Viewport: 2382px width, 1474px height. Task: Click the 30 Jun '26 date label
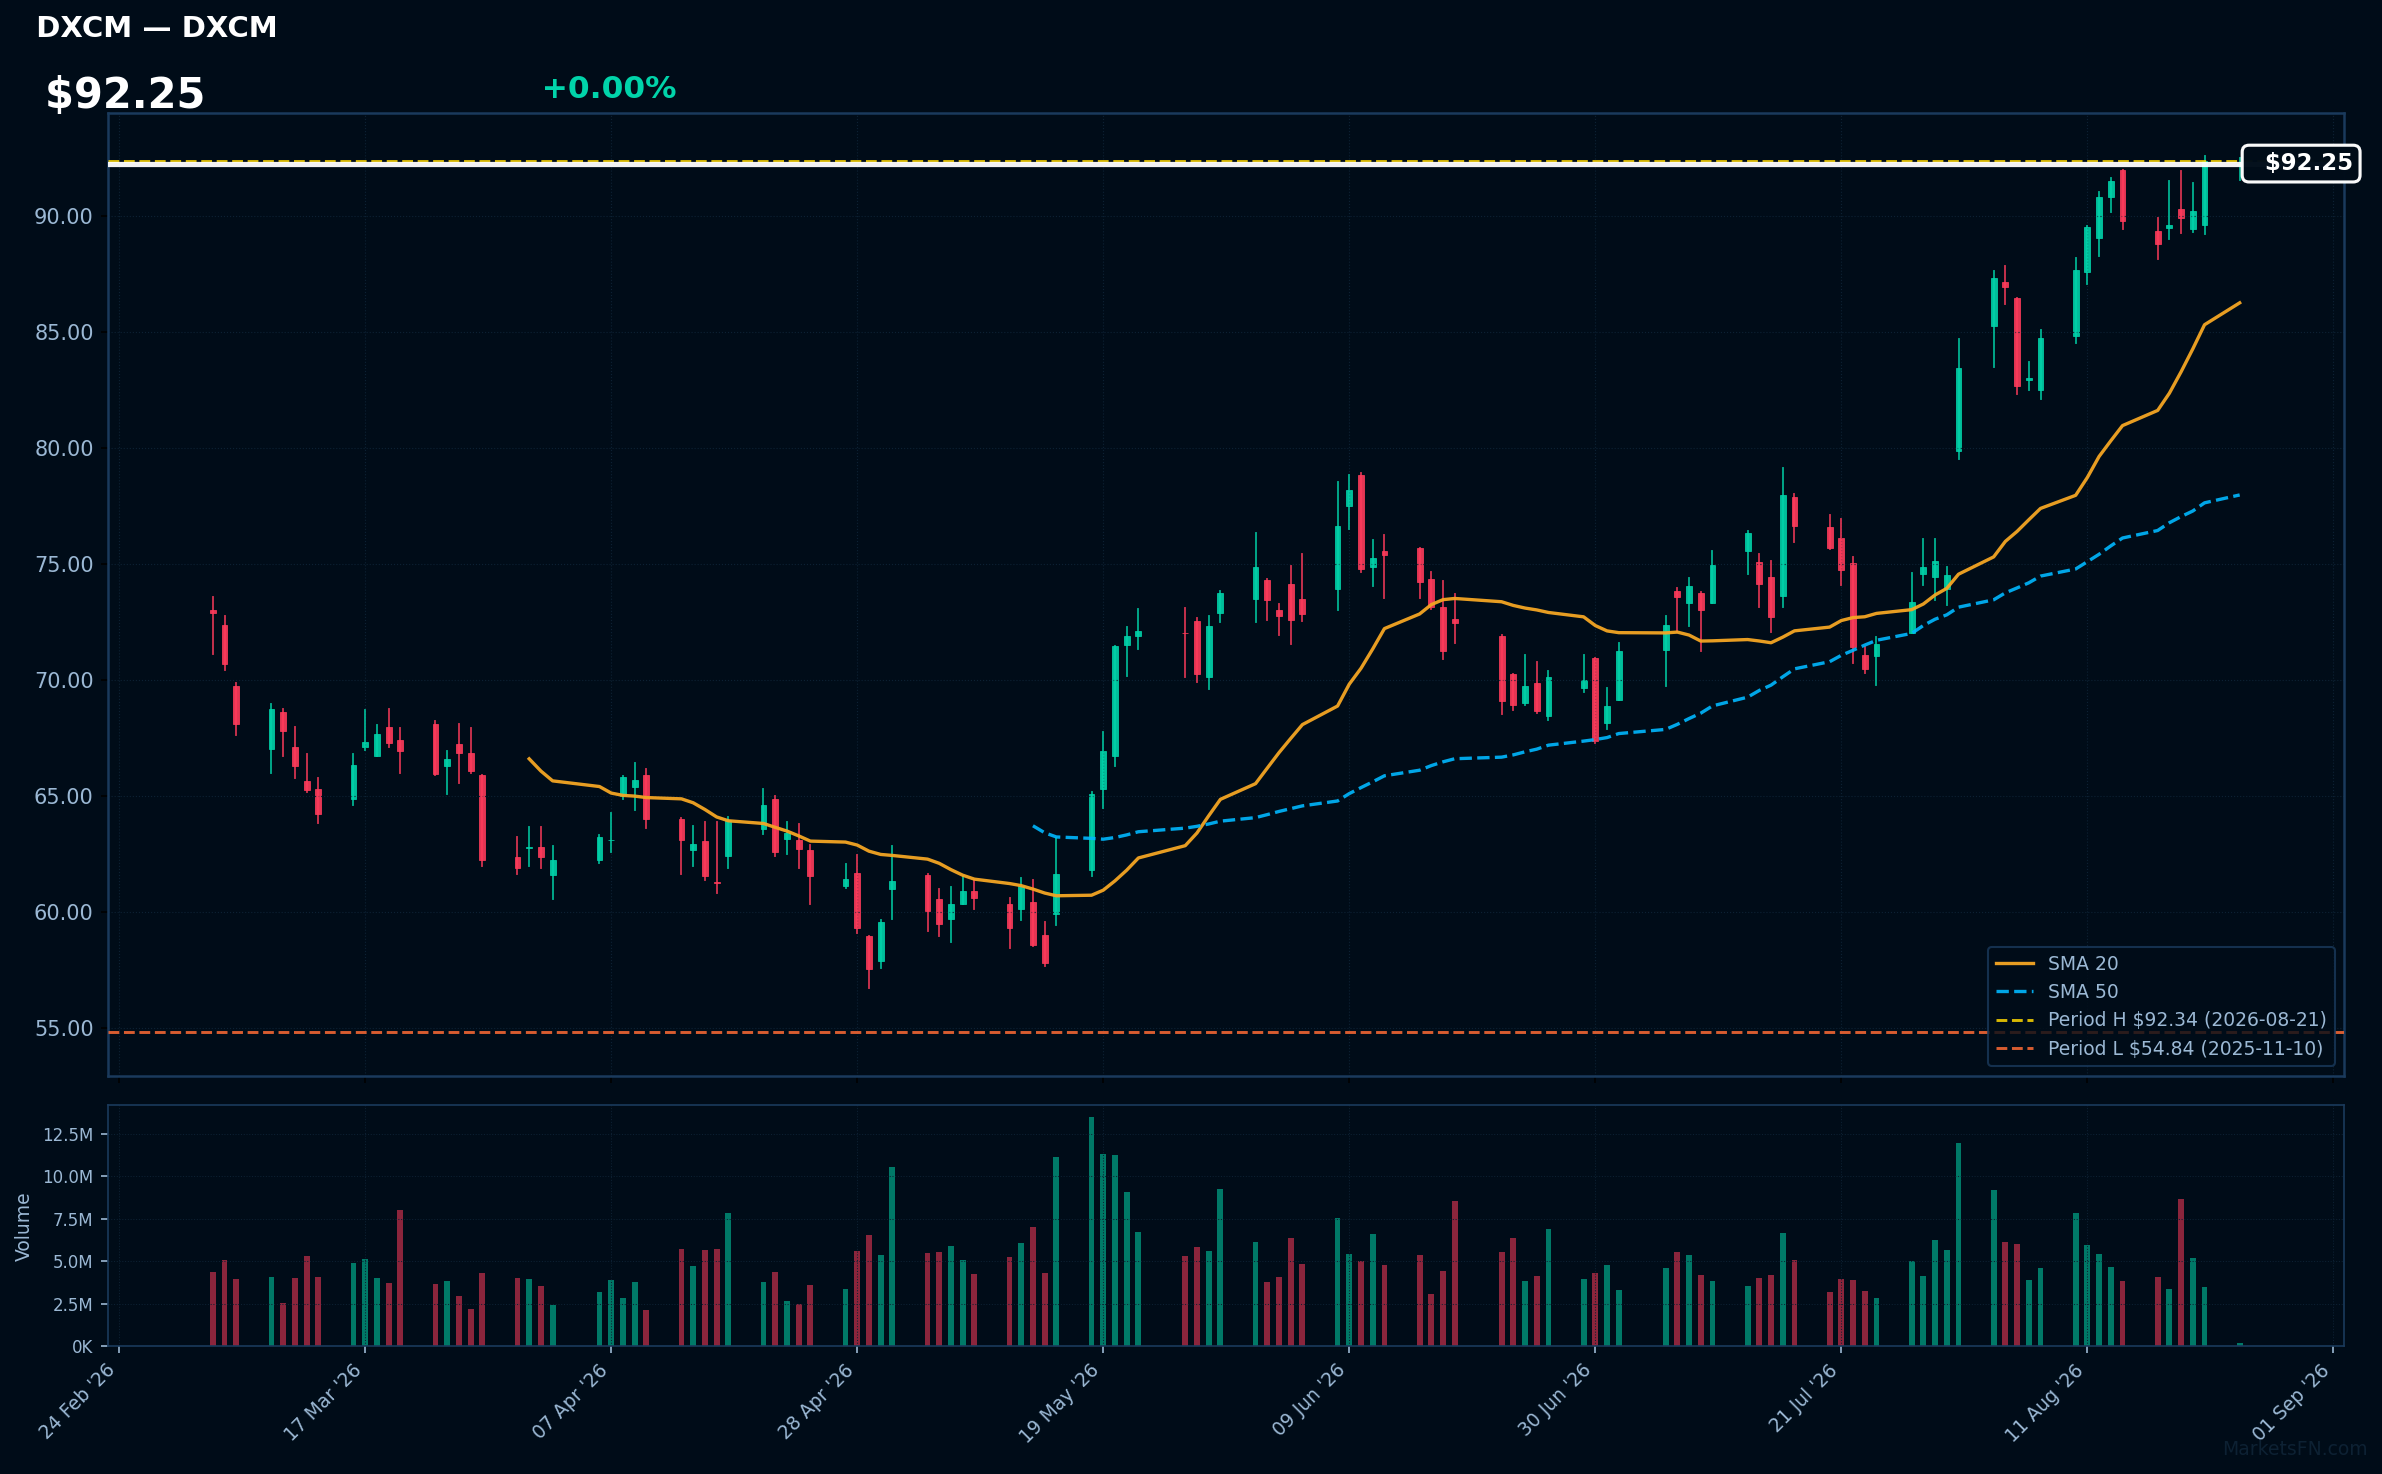click(1554, 1400)
